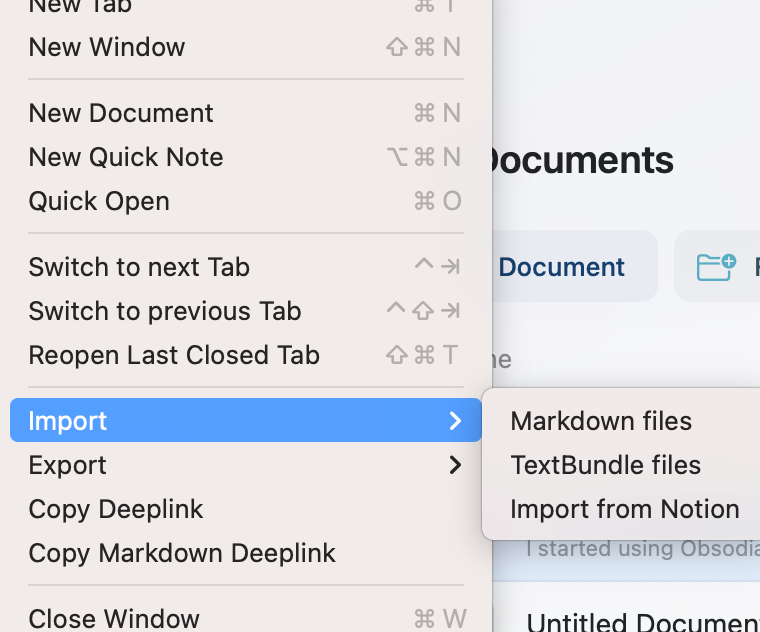Choose Reopen Last Closed Tab
The height and width of the screenshot is (632, 760).
click(x=174, y=355)
